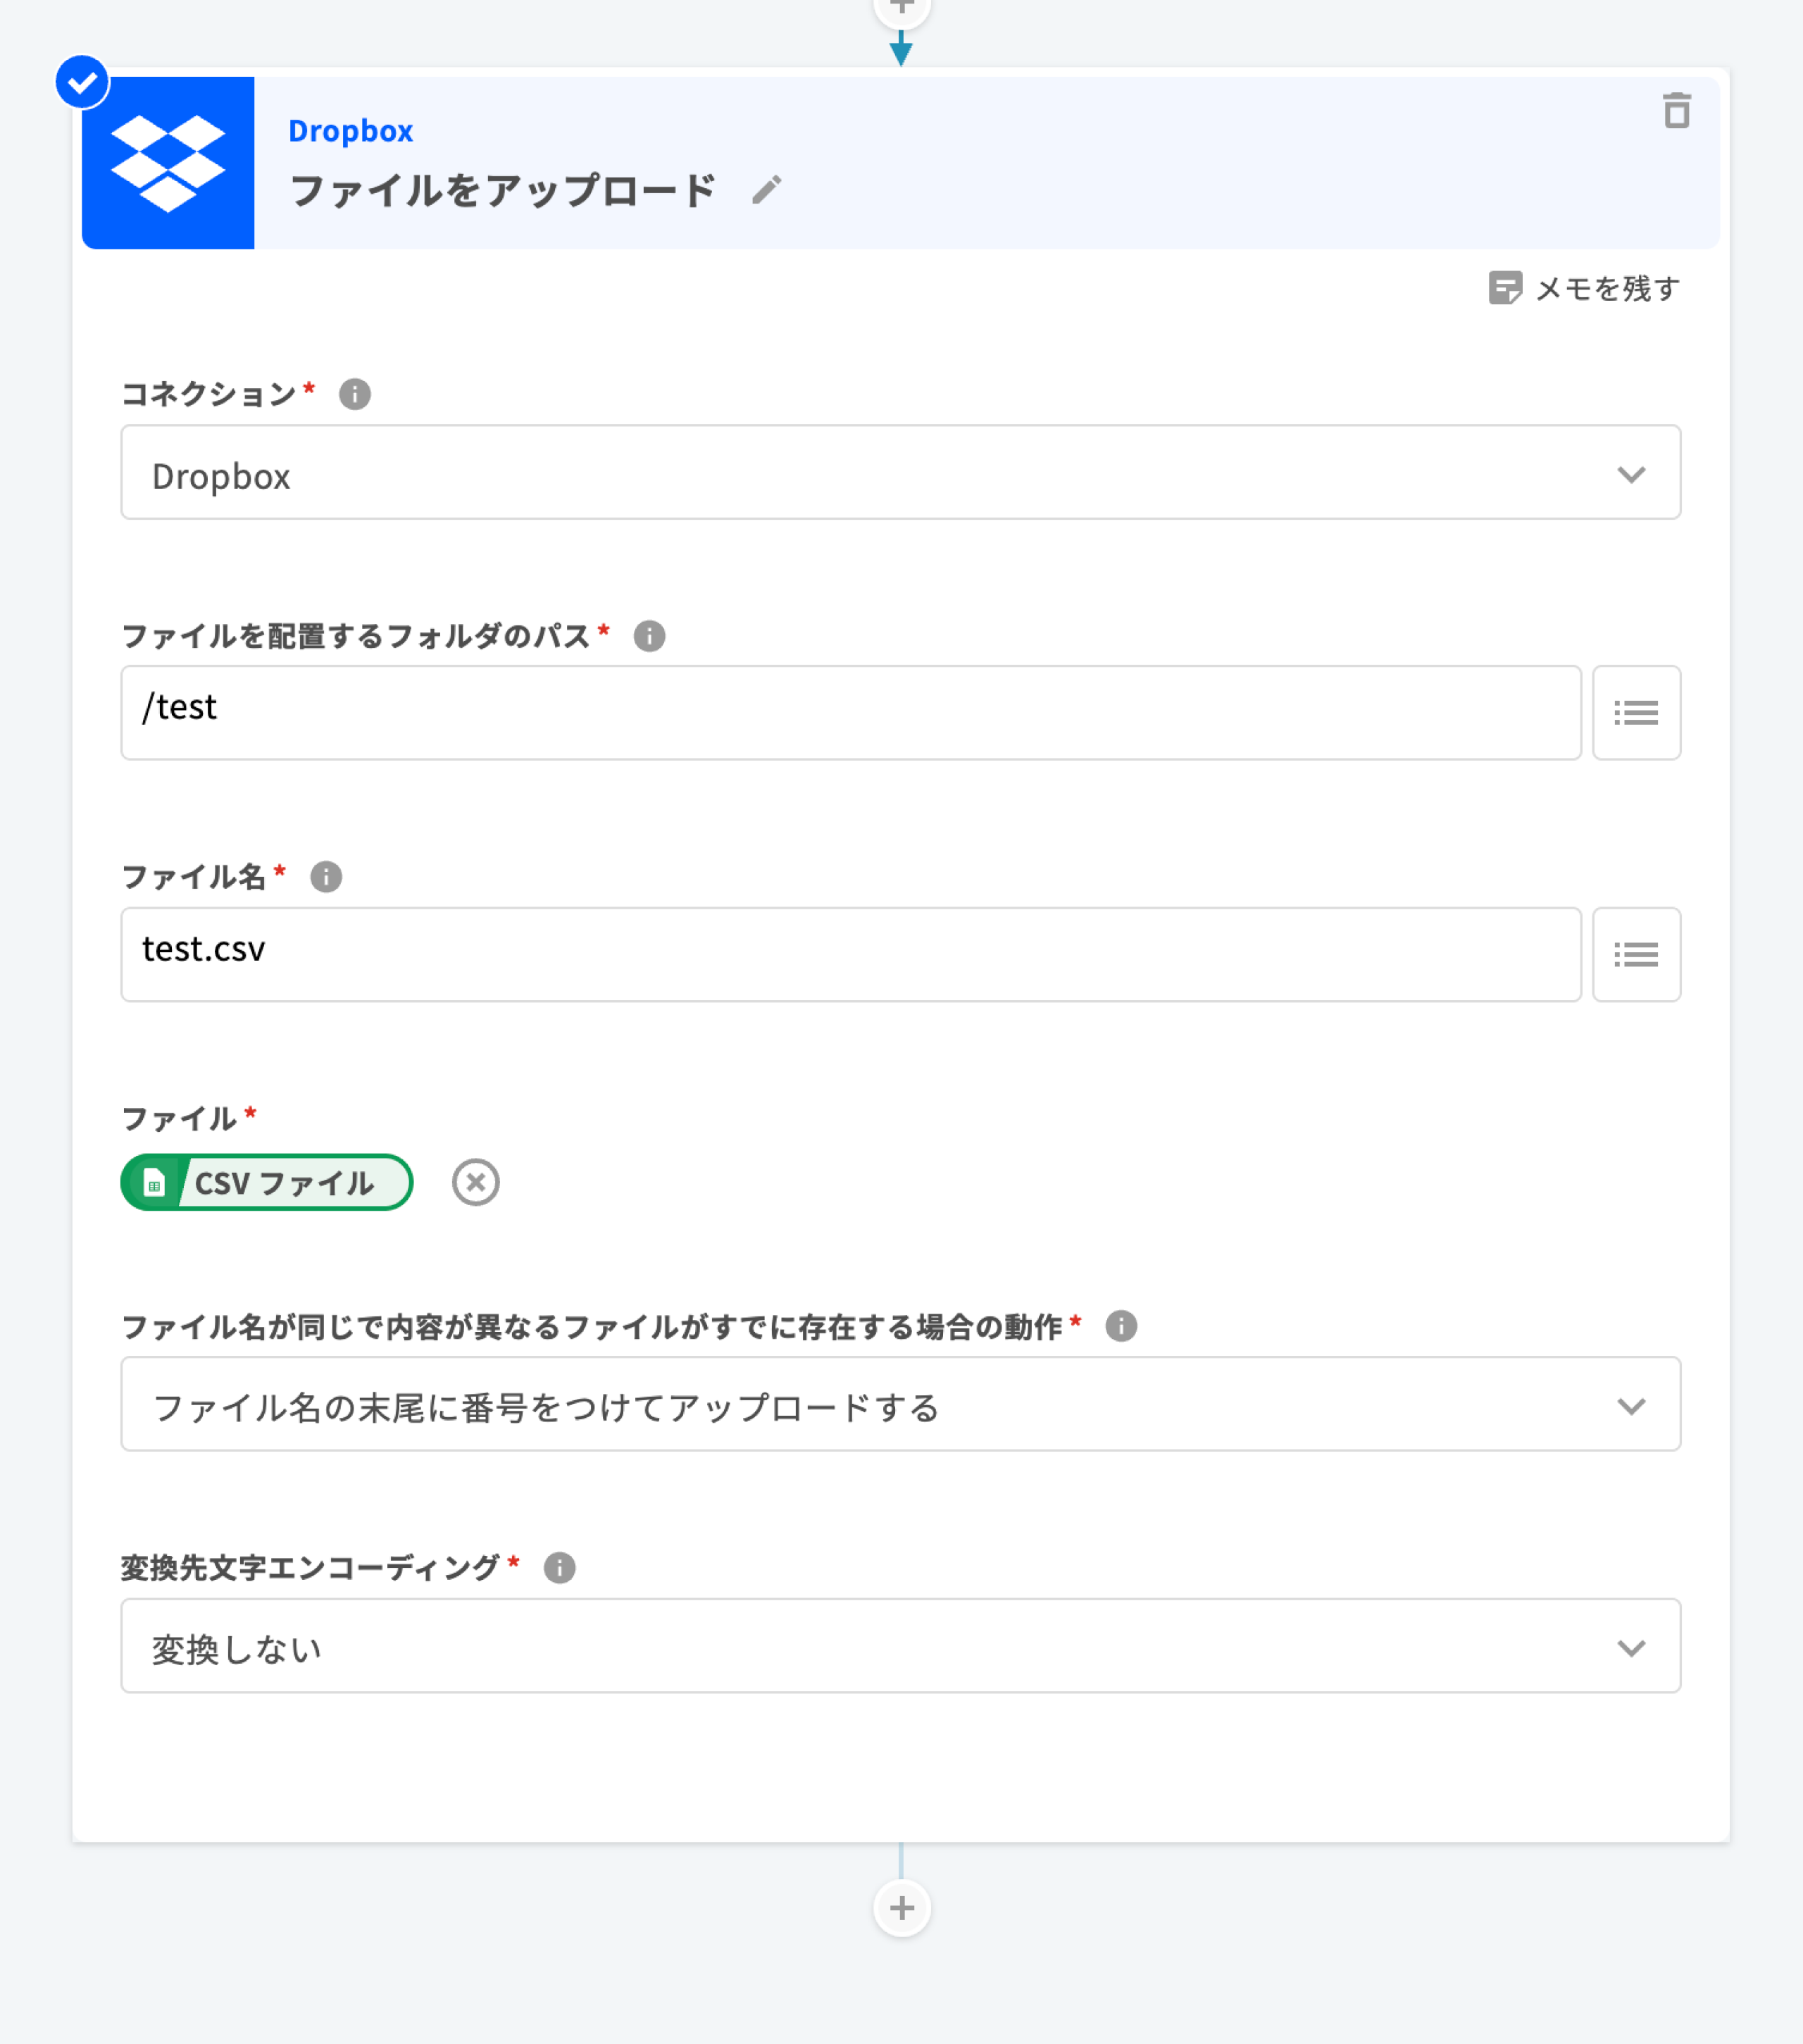
Task: Add a step with the bottom plus button
Action: 901,1908
